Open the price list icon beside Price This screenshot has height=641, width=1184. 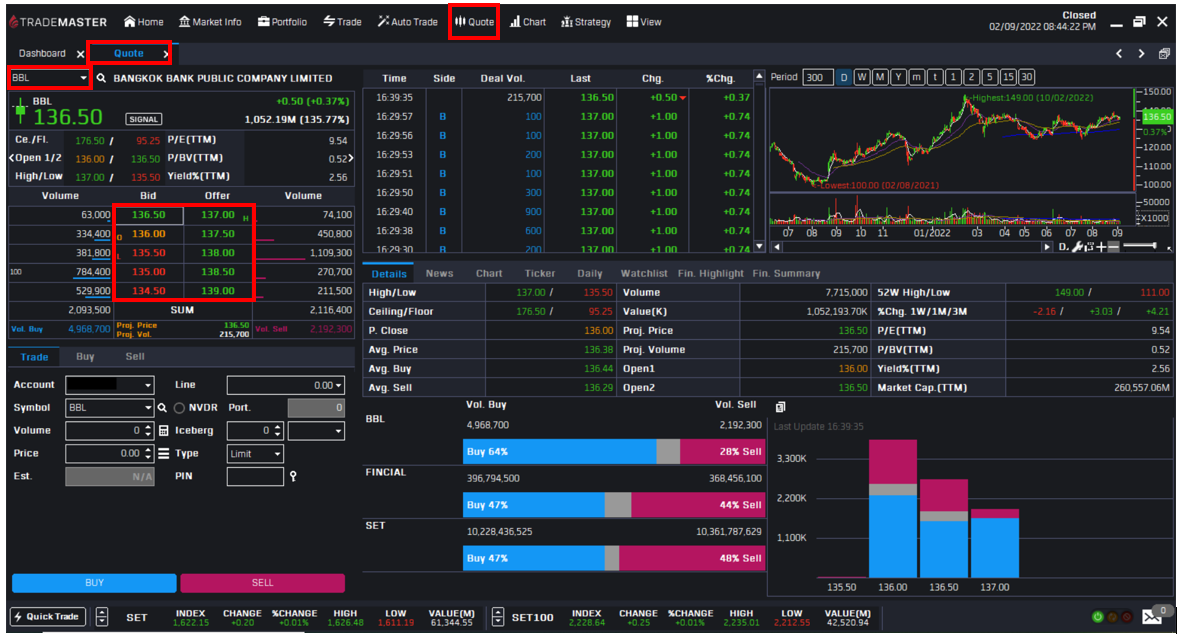[164, 454]
